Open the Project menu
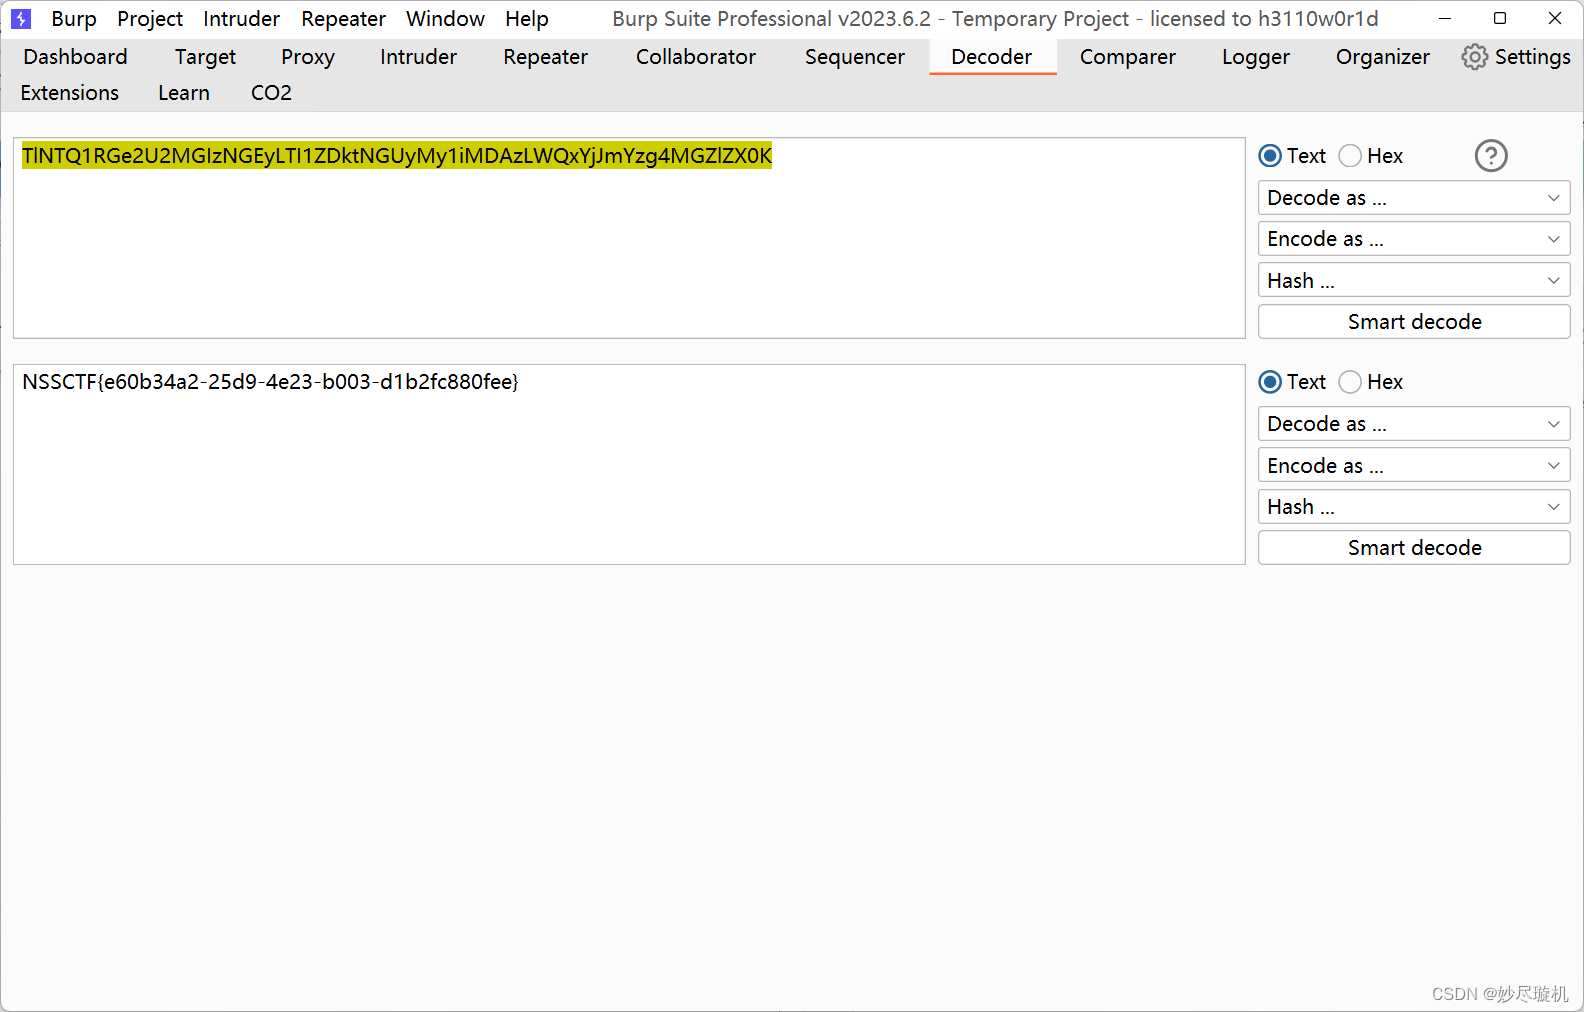 150,19
